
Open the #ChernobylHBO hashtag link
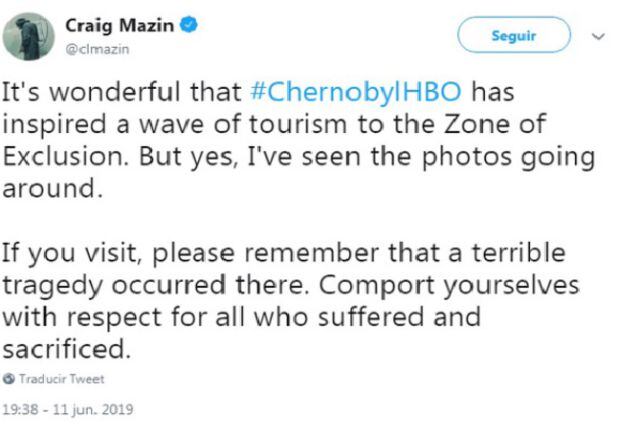(356, 92)
